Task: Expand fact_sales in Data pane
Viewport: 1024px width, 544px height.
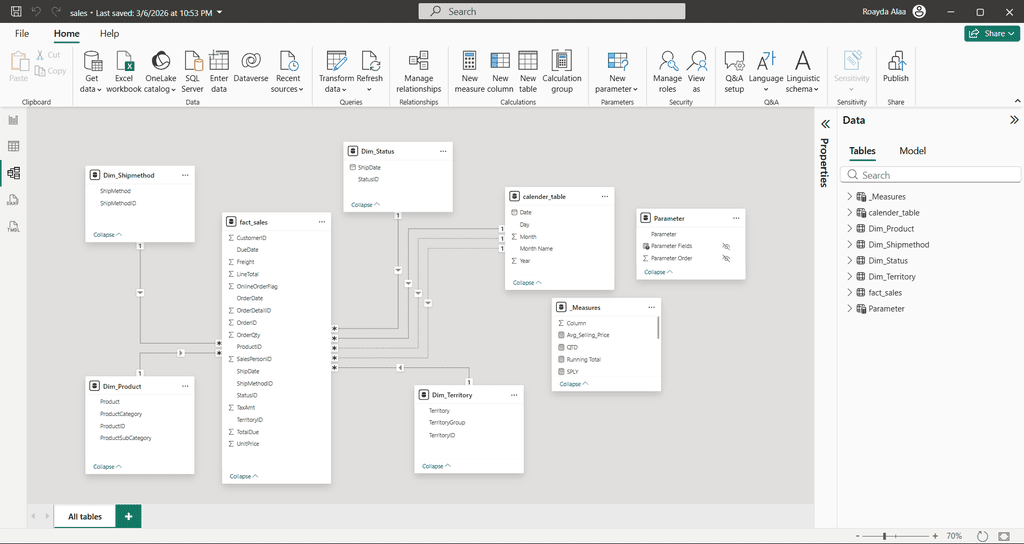Action: [x=850, y=293]
